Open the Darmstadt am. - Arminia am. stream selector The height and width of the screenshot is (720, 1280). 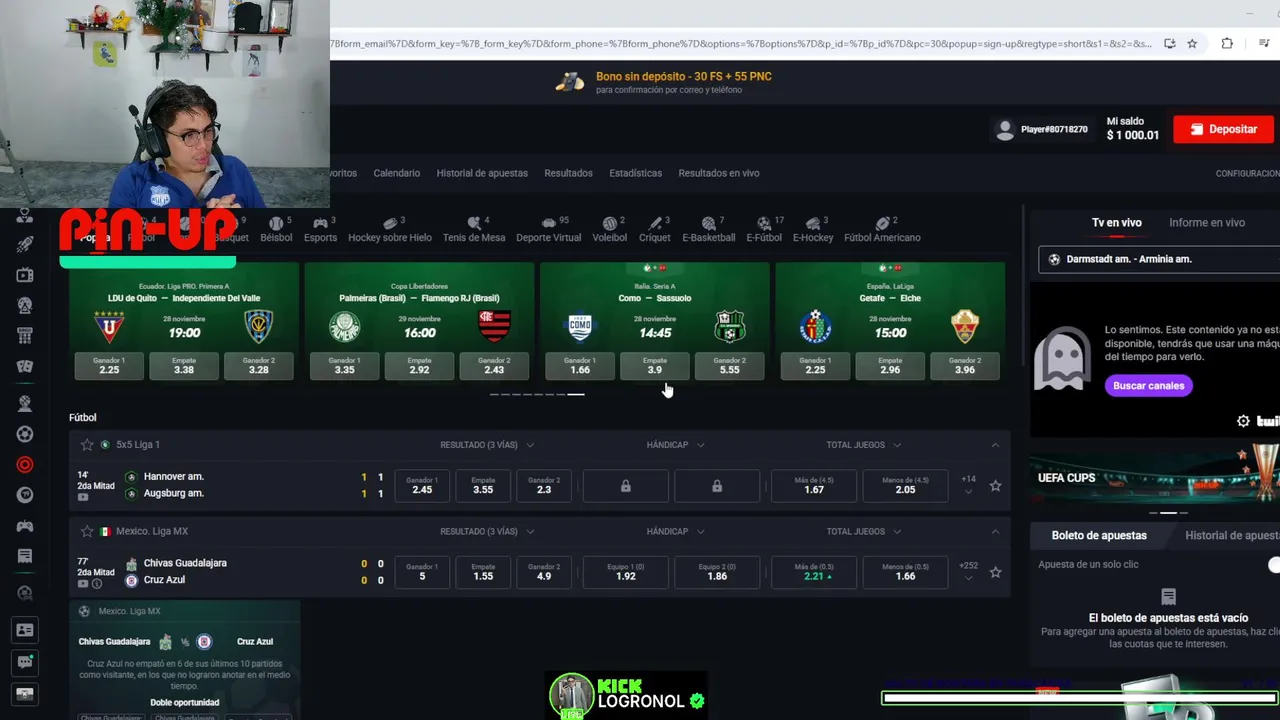[x=1159, y=259]
